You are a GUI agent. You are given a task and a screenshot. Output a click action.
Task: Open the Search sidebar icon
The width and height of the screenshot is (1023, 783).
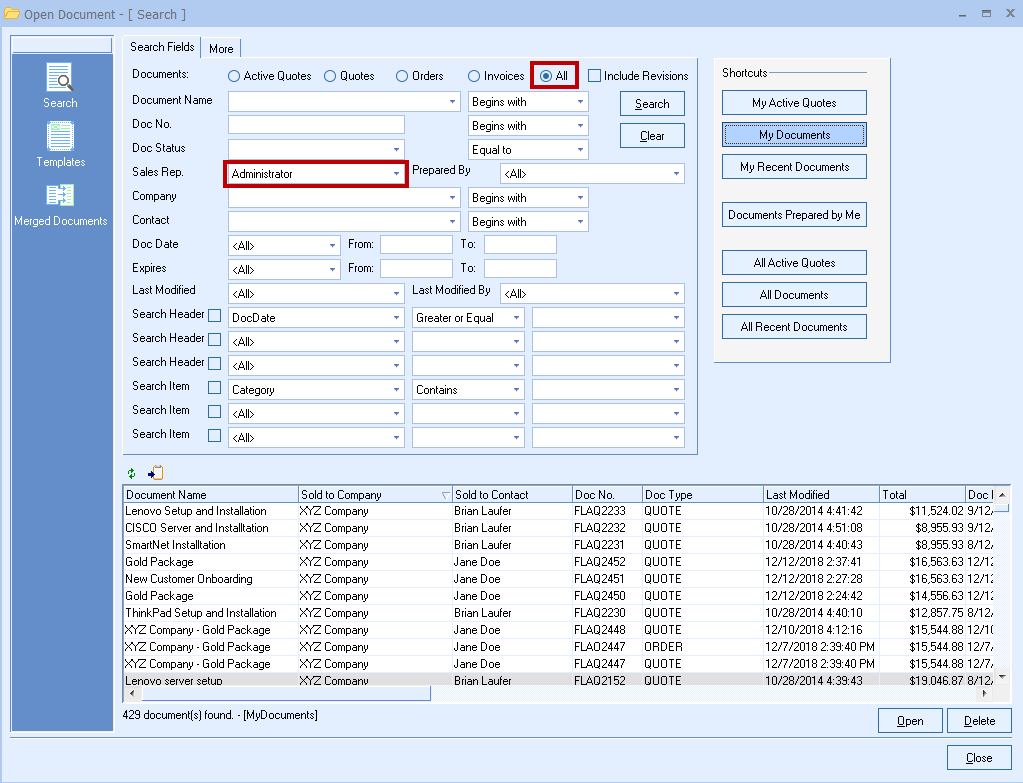click(59, 78)
